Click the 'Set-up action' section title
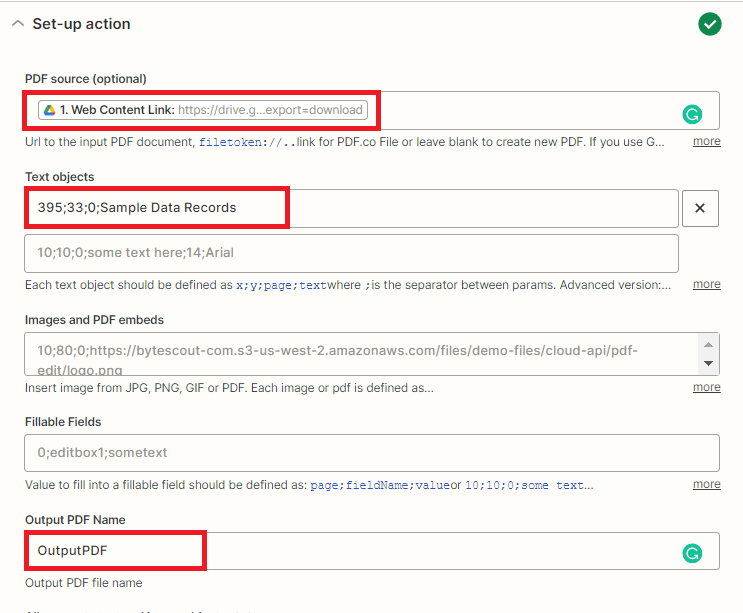This screenshot has height=613, width=743. coord(81,24)
